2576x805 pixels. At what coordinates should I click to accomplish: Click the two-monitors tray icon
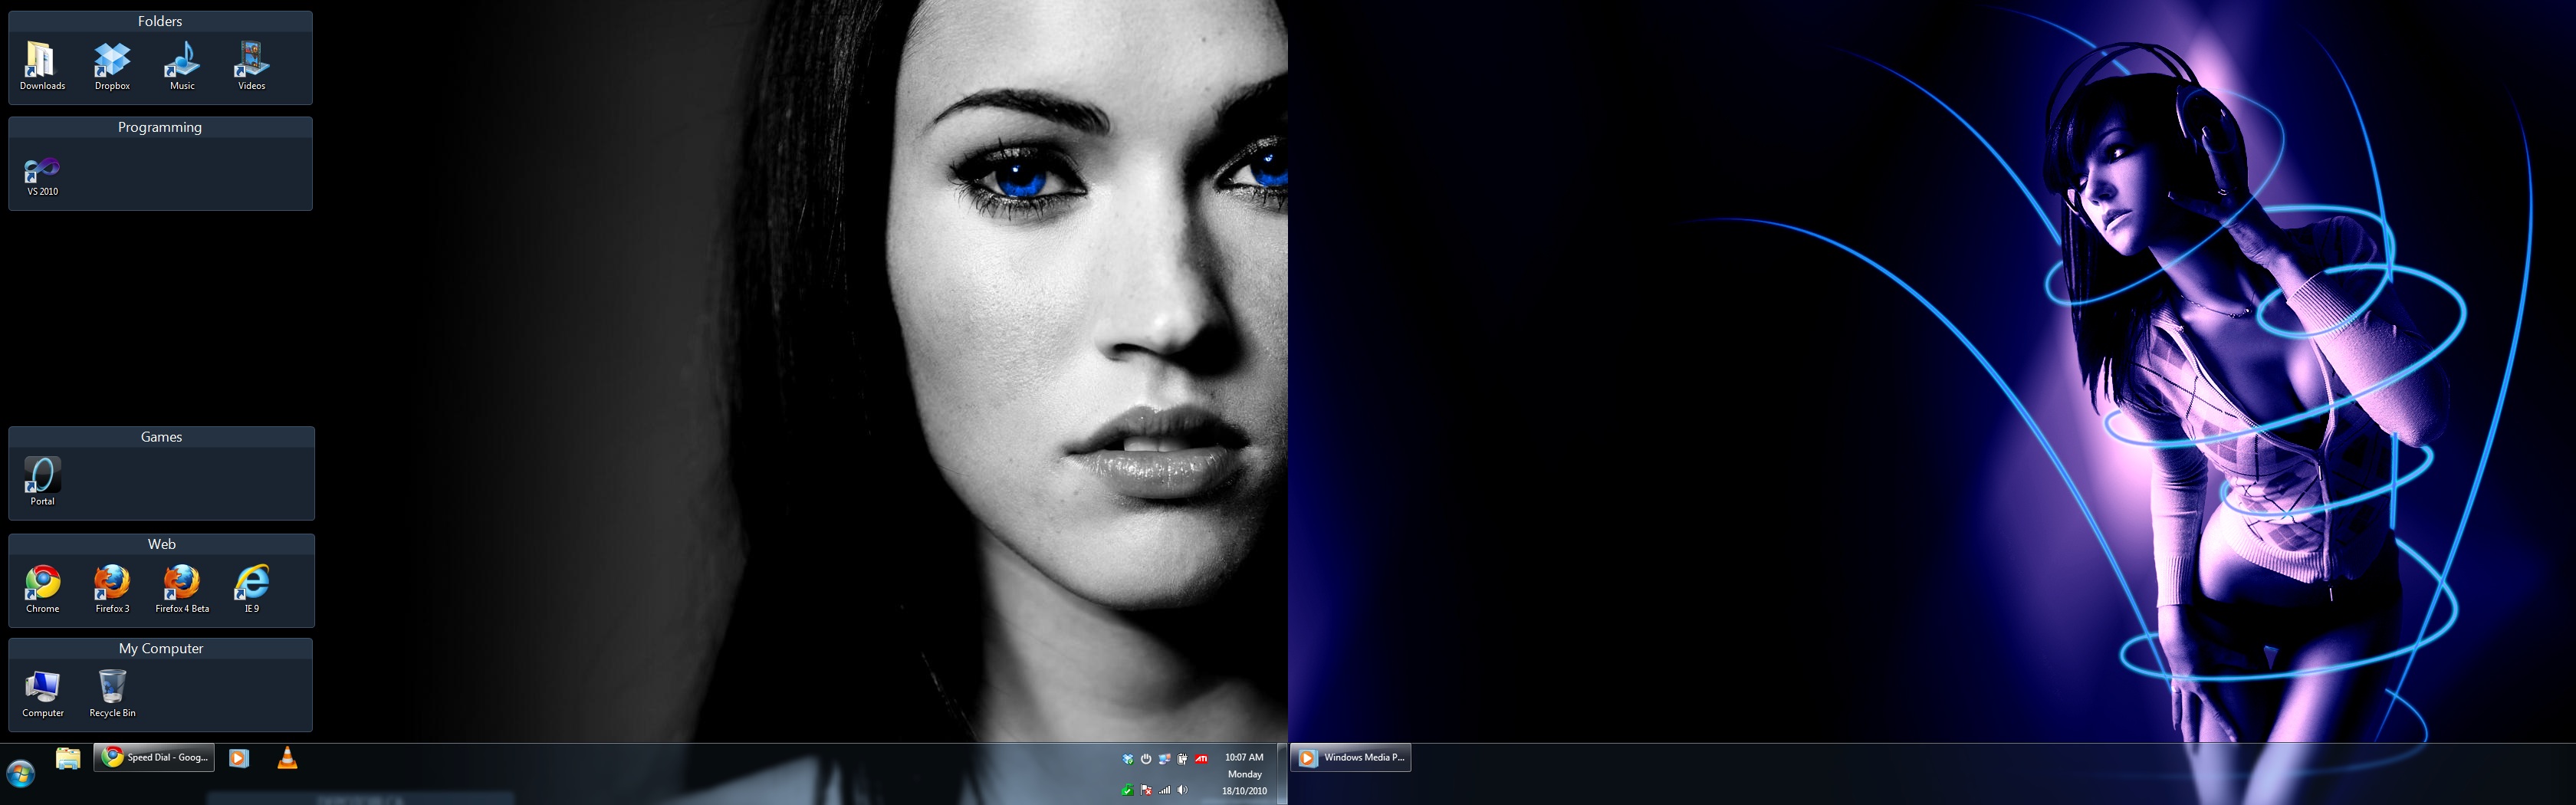(1164, 759)
